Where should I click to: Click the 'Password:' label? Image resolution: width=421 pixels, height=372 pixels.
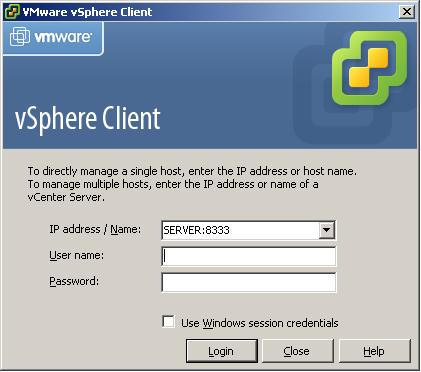74,281
